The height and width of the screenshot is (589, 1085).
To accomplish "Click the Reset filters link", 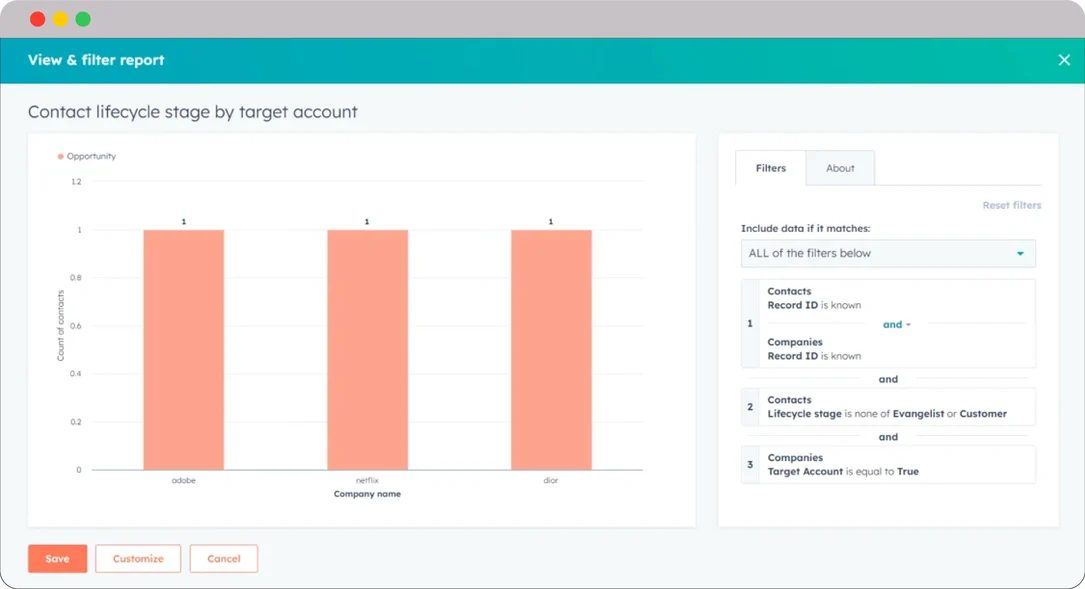I will [1011, 205].
